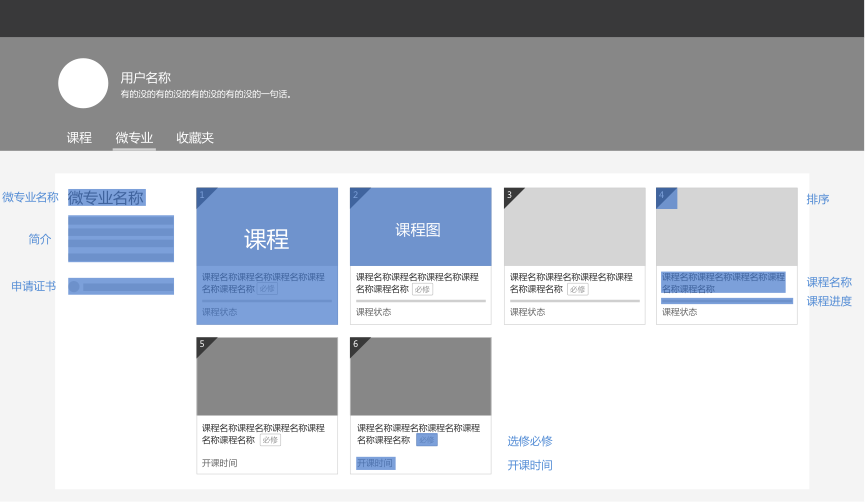The image size is (865, 502).
Task: Open the 课程图 thumbnail on card 2
Action: 420,227
